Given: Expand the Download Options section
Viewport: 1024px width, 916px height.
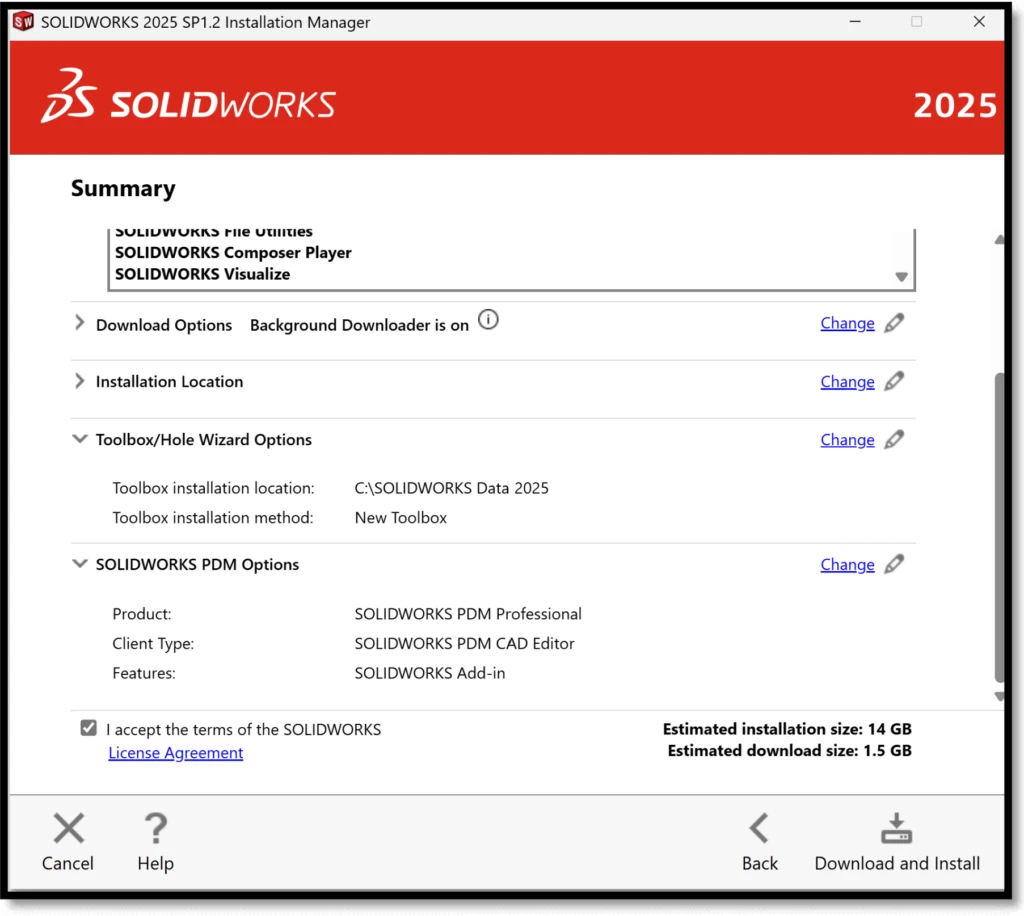Looking at the screenshot, I should point(80,323).
